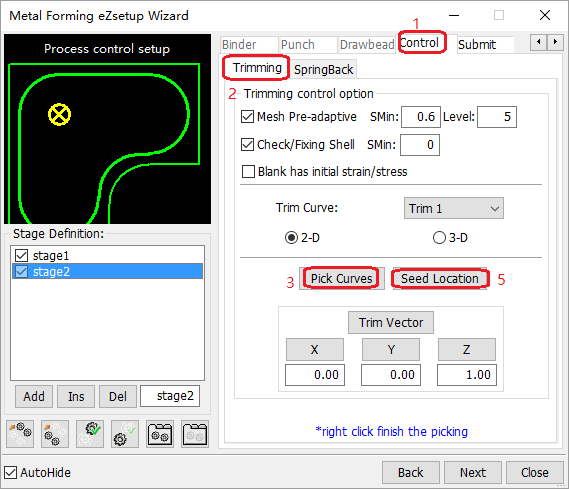569x489 pixels.
Task: Switch to the Binder tab
Action: pyautogui.click(x=249, y=45)
